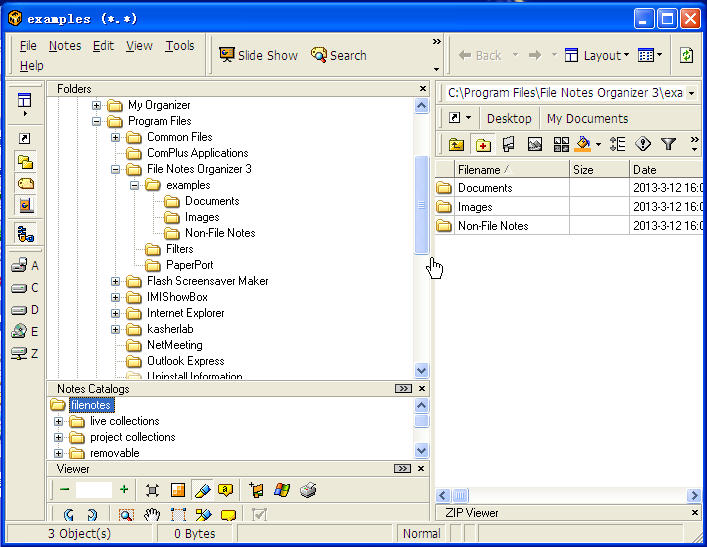Go up one folder level icon
This screenshot has height=547, width=707.
point(456,145)
